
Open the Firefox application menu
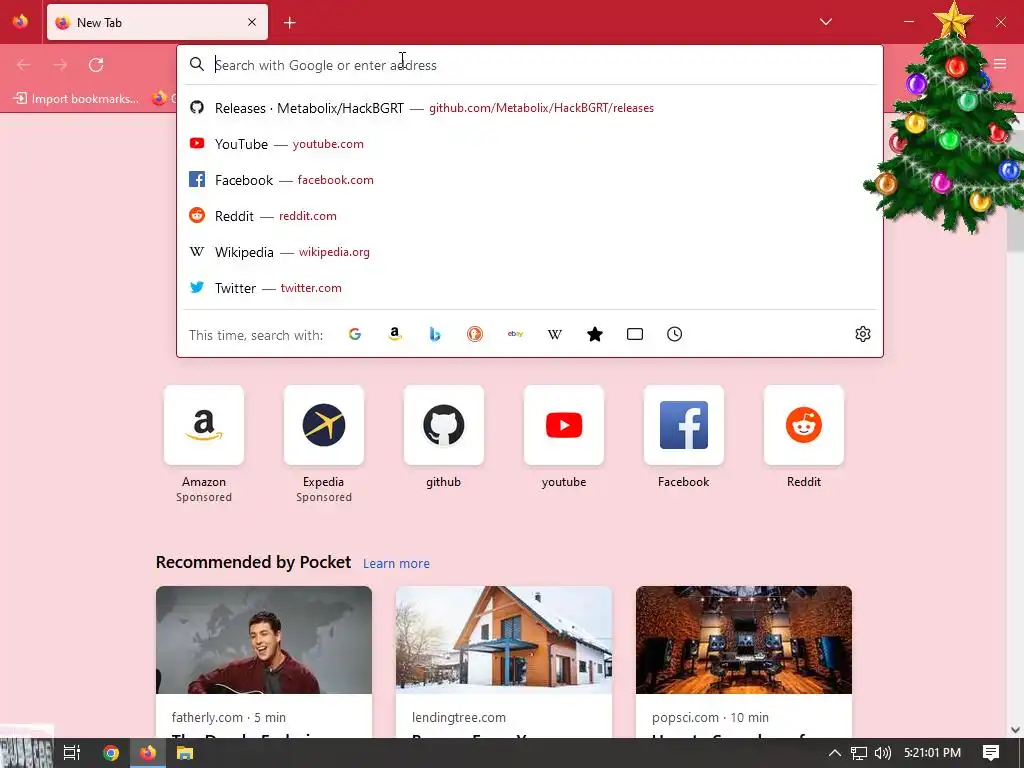[1000, 64]
